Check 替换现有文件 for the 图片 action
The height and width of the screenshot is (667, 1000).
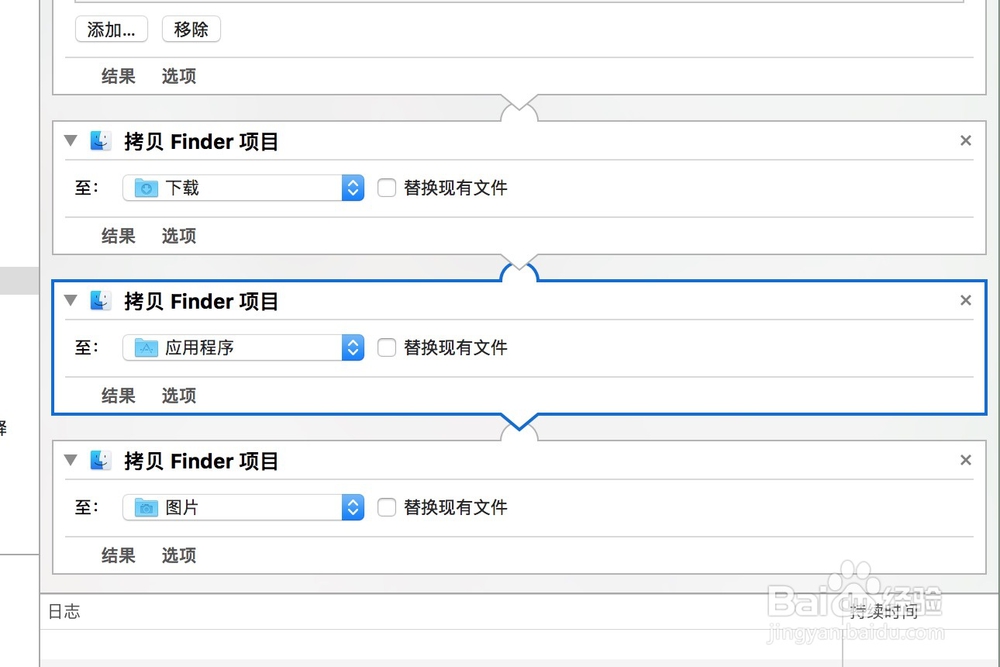click(387, 508)
